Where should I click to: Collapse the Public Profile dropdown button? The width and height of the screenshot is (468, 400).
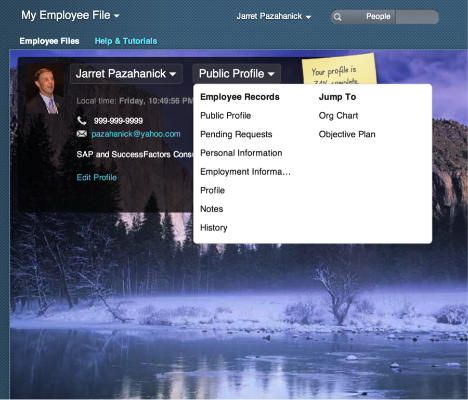click(236, 74)
